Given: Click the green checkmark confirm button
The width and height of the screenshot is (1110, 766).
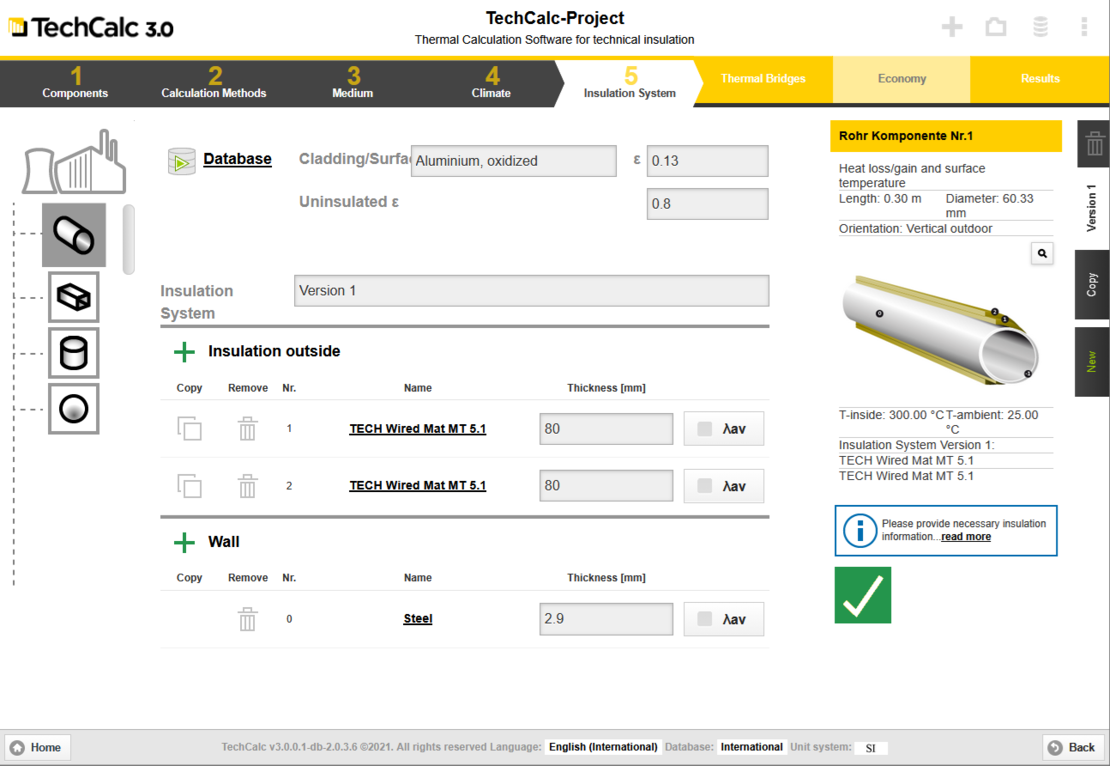Looking at the screenshot, I should pyautogui.click(x=863, y=595).
